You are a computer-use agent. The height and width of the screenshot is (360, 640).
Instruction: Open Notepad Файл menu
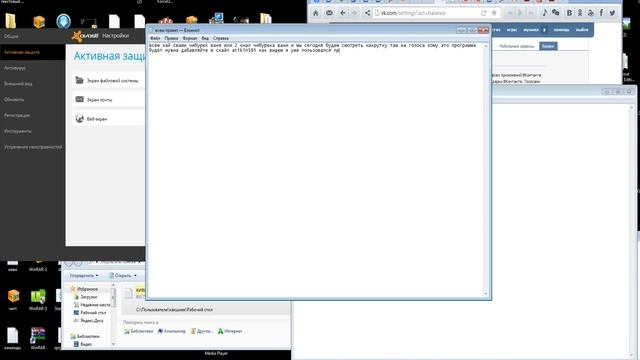coord(155,38)
